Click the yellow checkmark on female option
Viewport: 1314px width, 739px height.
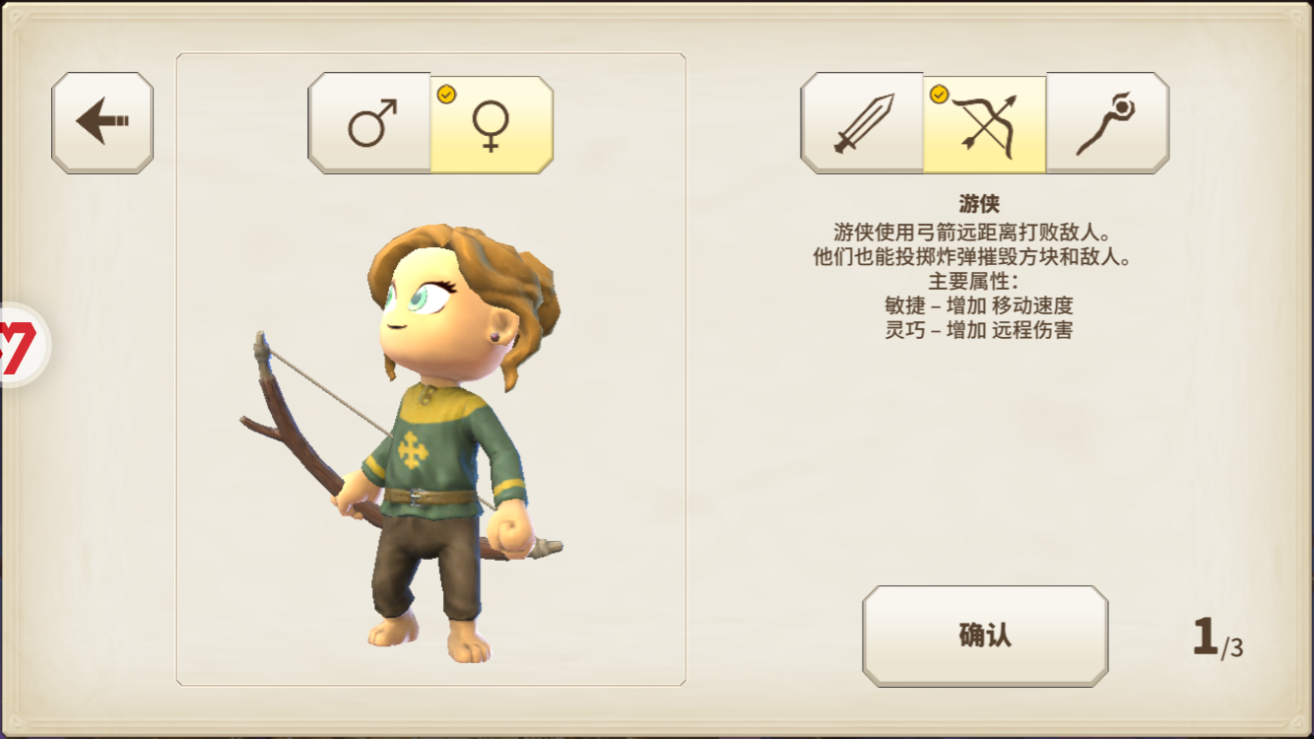(446, 94)
